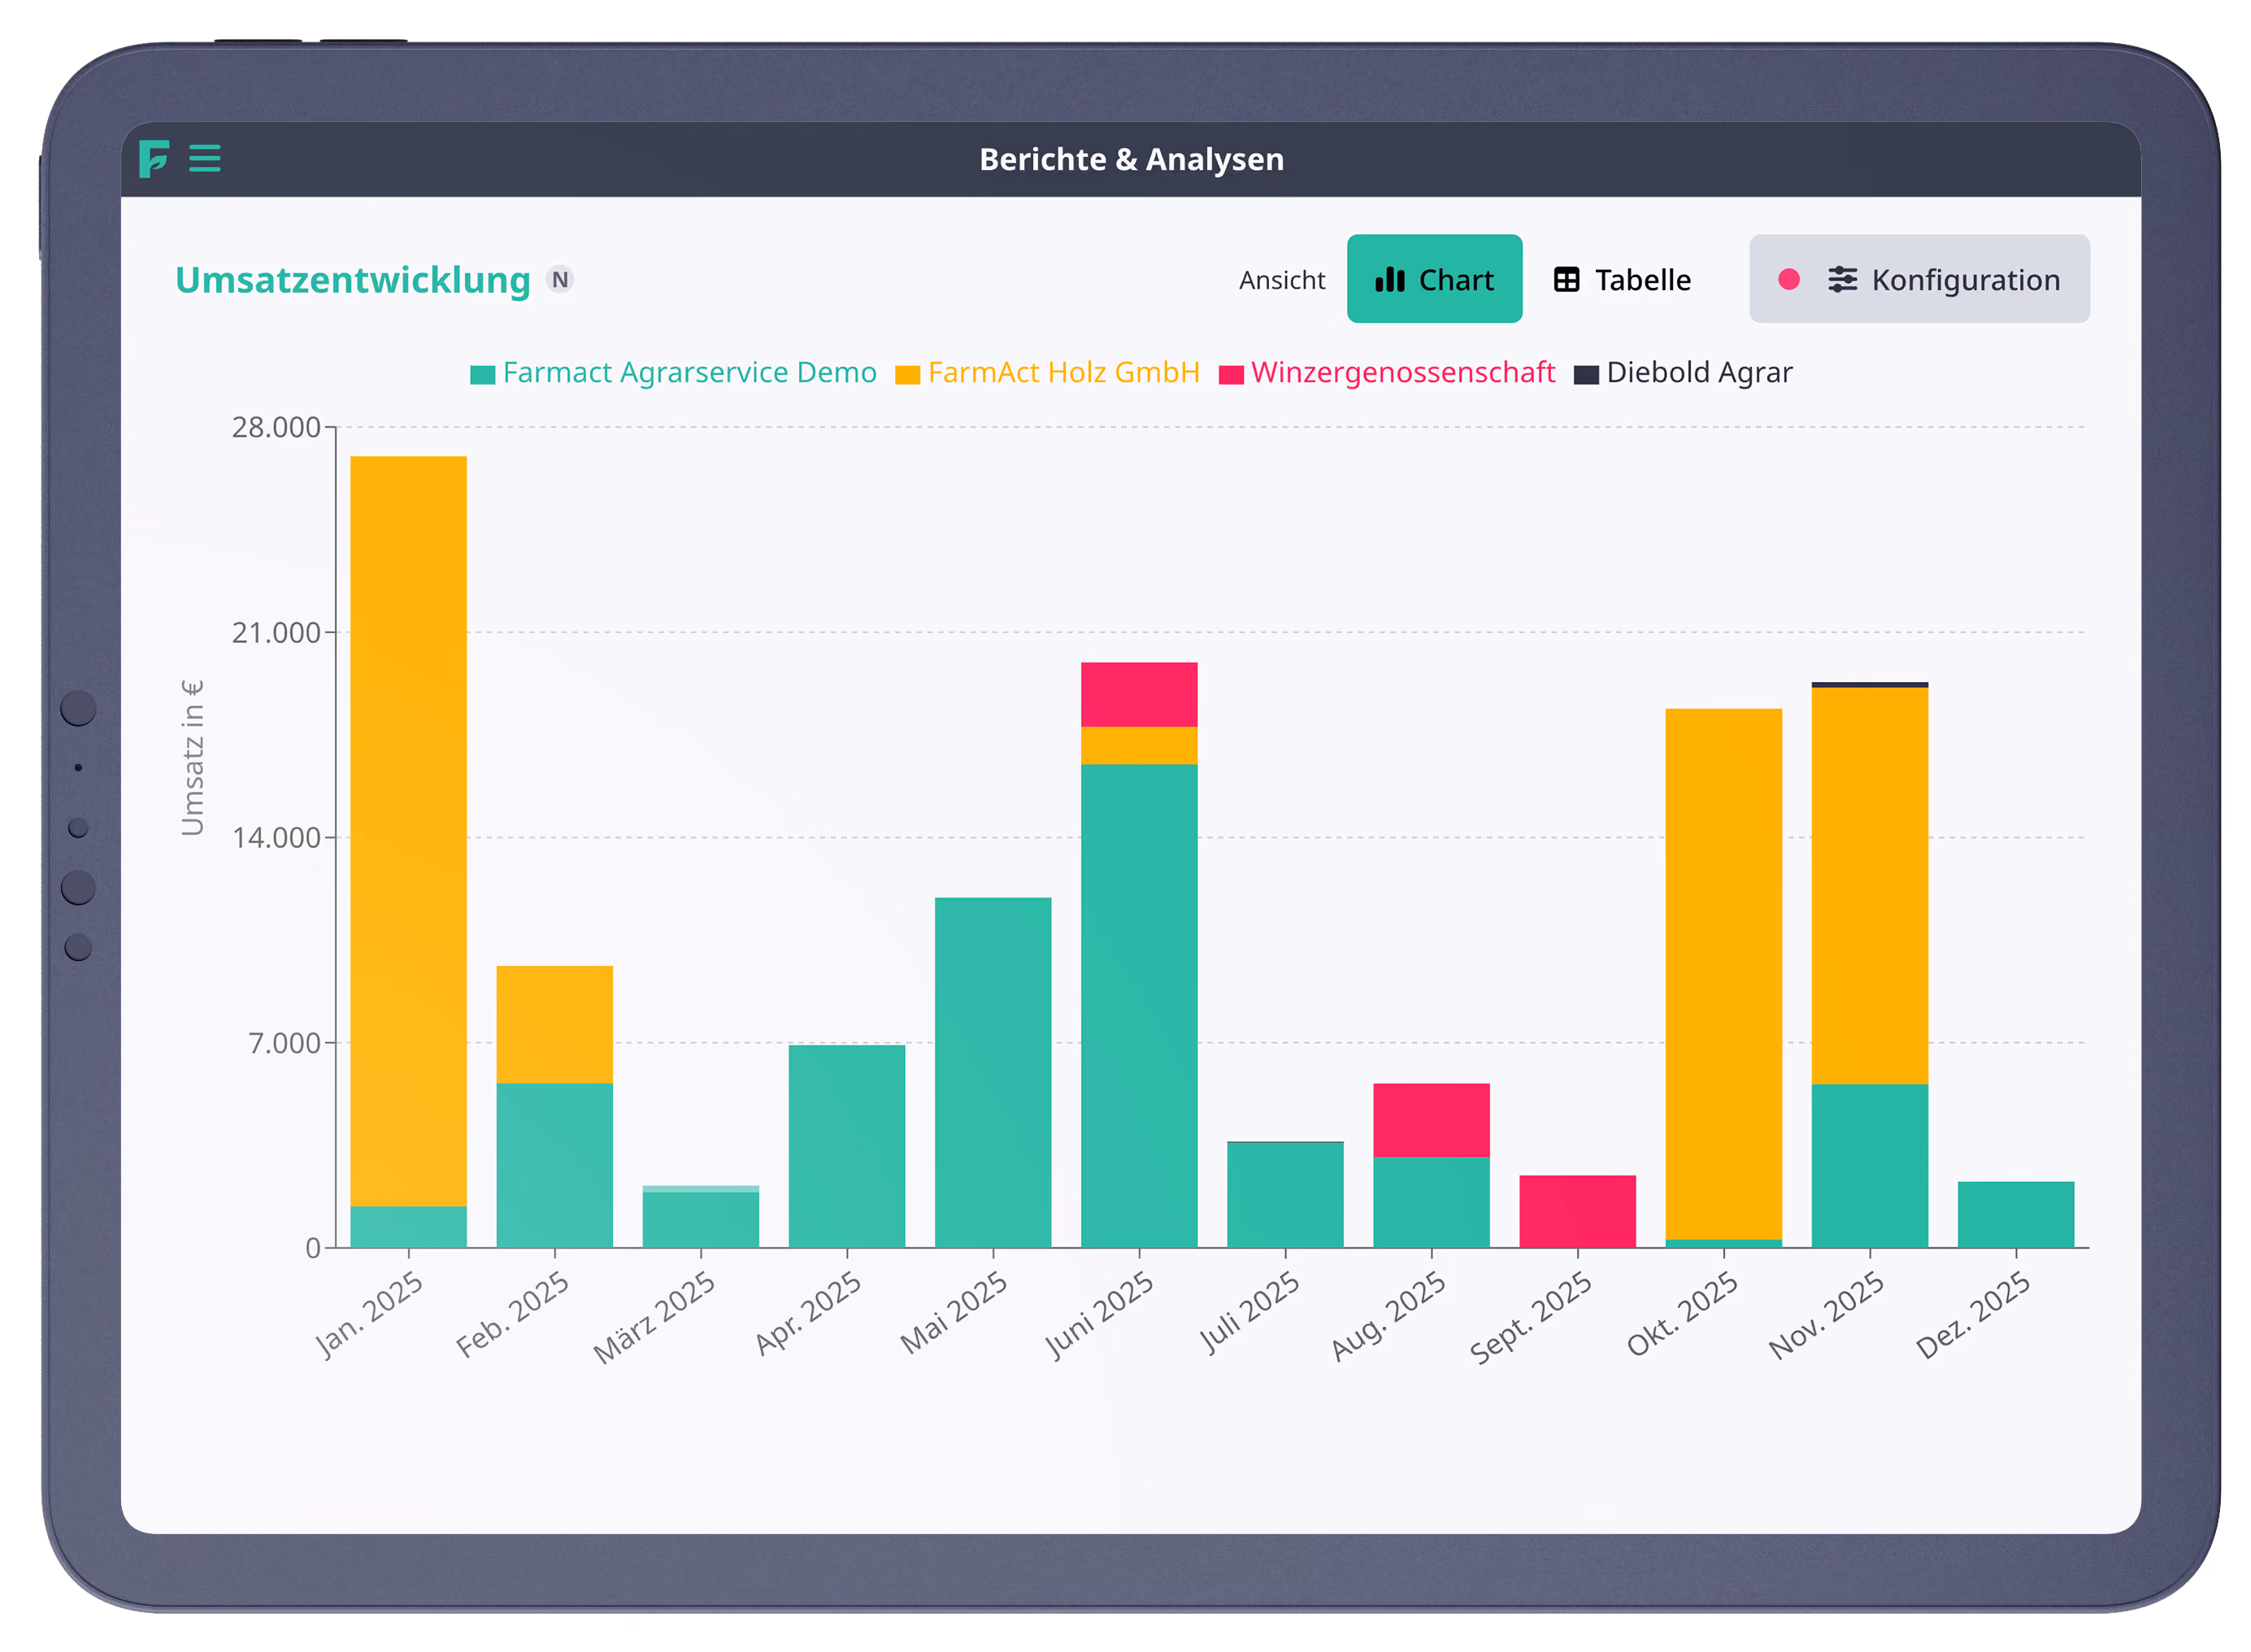Toggle Winzergenossenschaft legend entry
Screen dimensions: 2251x1652
[1386, 373]
